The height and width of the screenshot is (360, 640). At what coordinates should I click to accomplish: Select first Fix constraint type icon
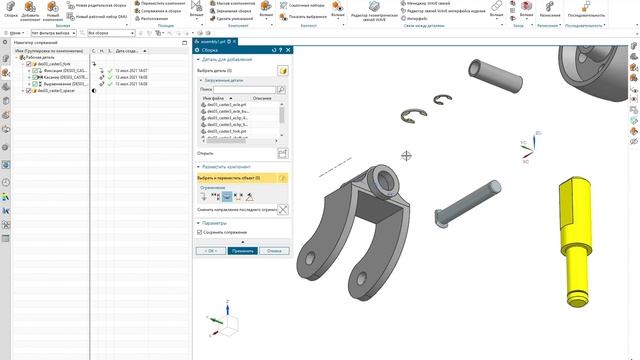coord(204,197)
